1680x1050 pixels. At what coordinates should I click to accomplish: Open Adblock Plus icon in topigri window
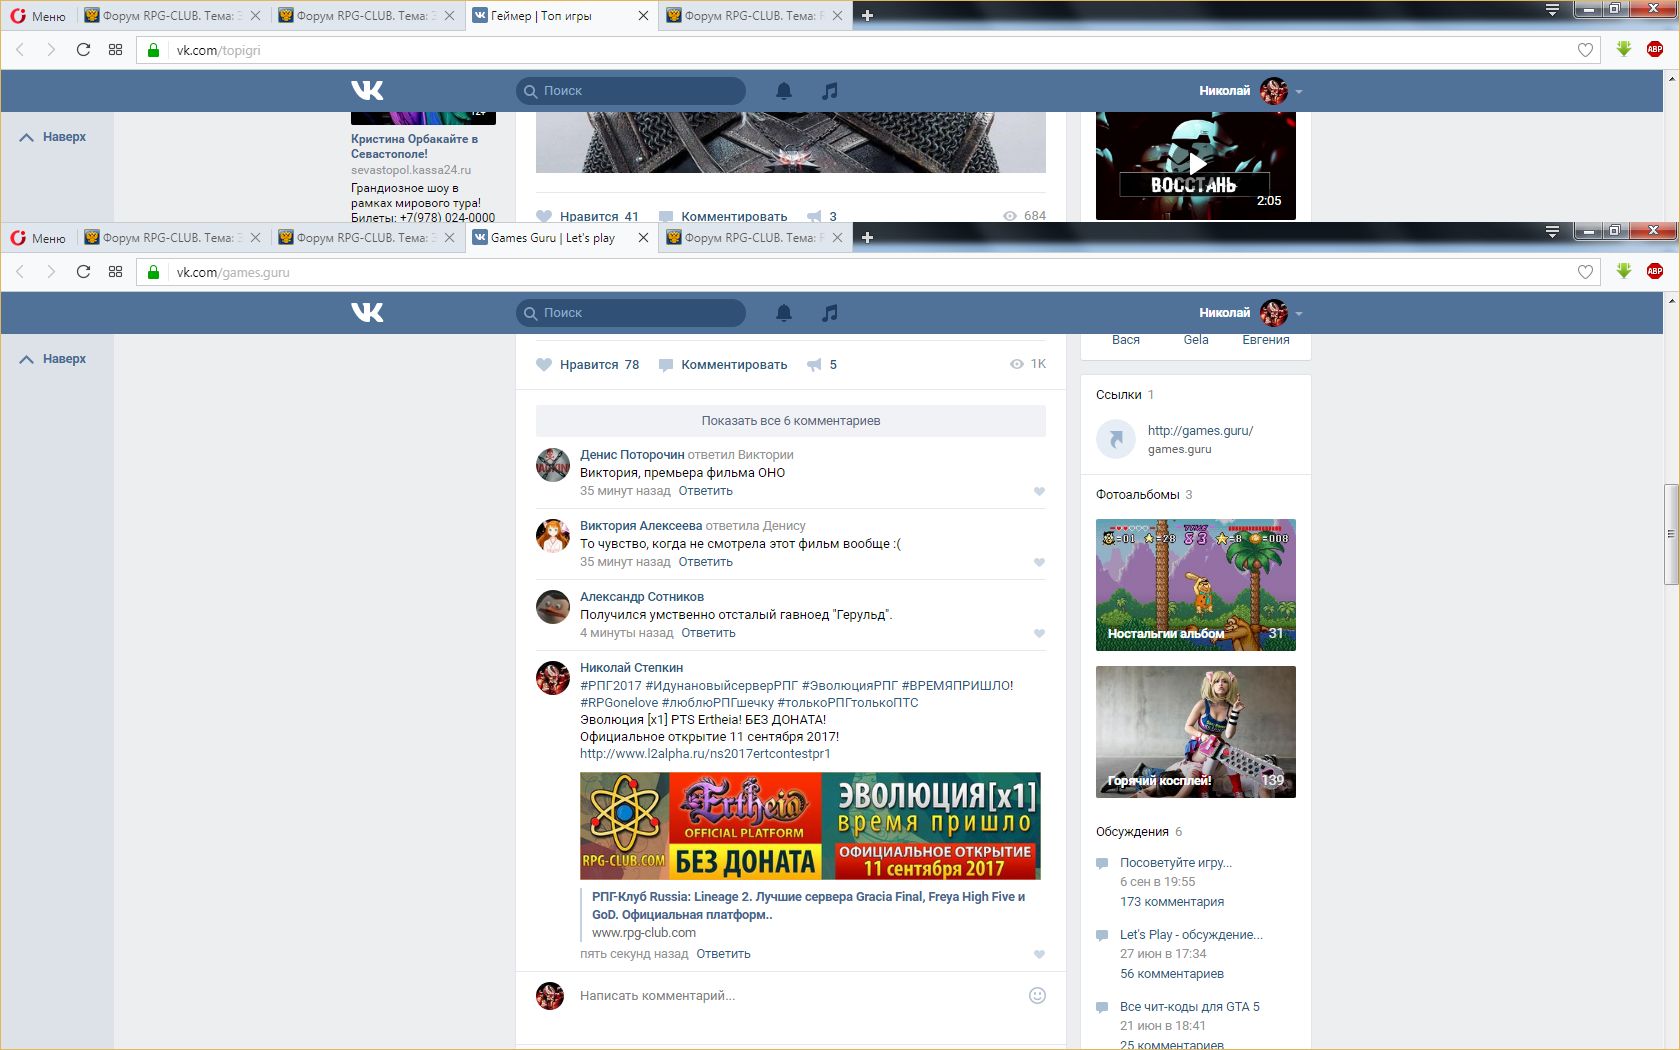click(1655, 49)
